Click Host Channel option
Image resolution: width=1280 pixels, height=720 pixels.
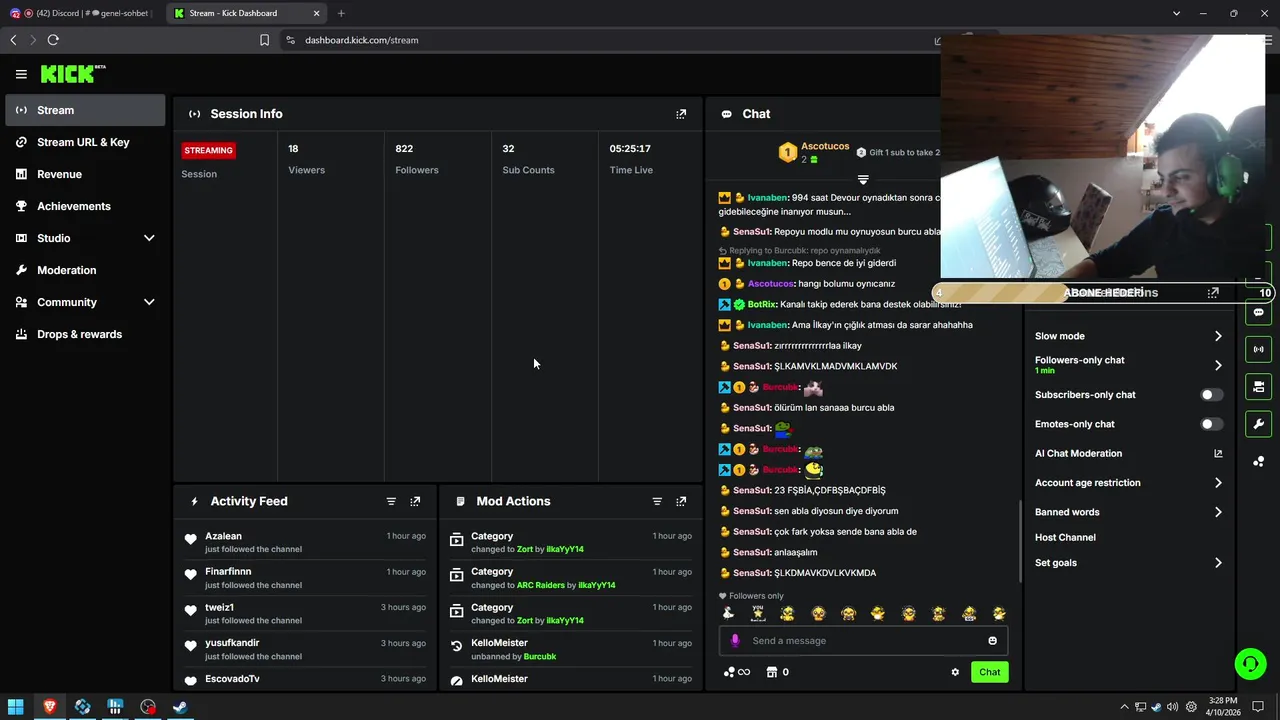[1065, 537]
